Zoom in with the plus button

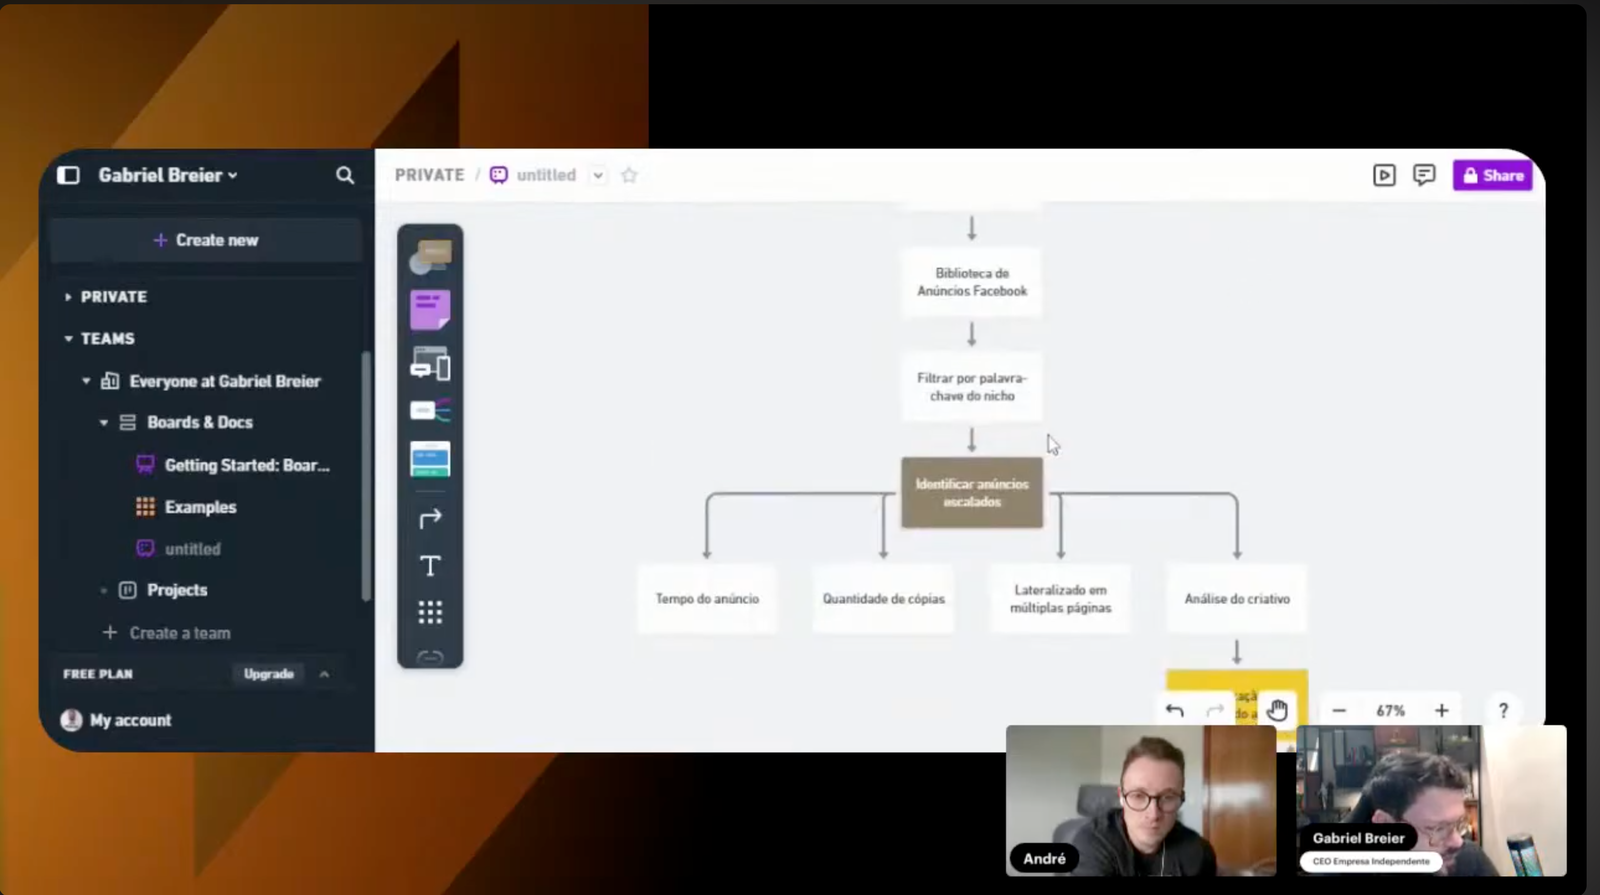tap(1441, 711)
